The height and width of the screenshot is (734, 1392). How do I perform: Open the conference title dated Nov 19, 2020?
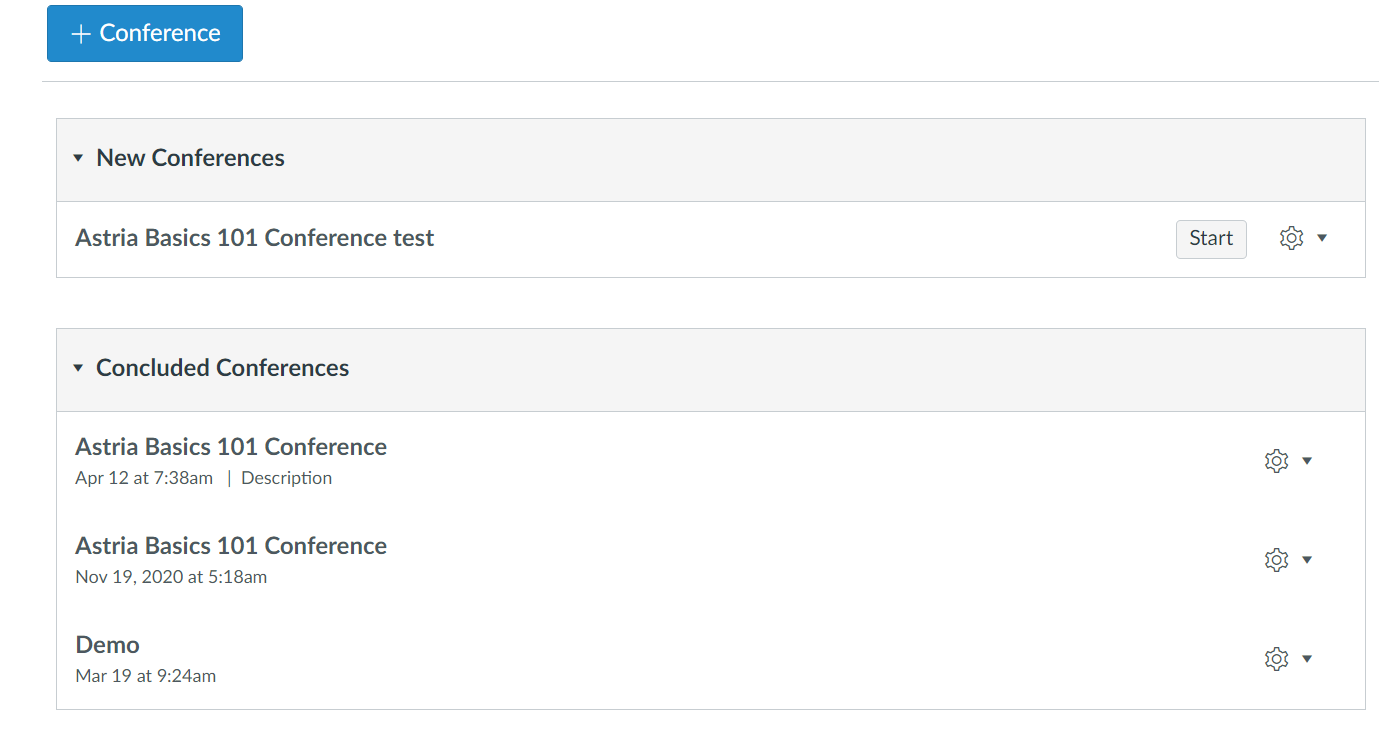pos(231,546)
